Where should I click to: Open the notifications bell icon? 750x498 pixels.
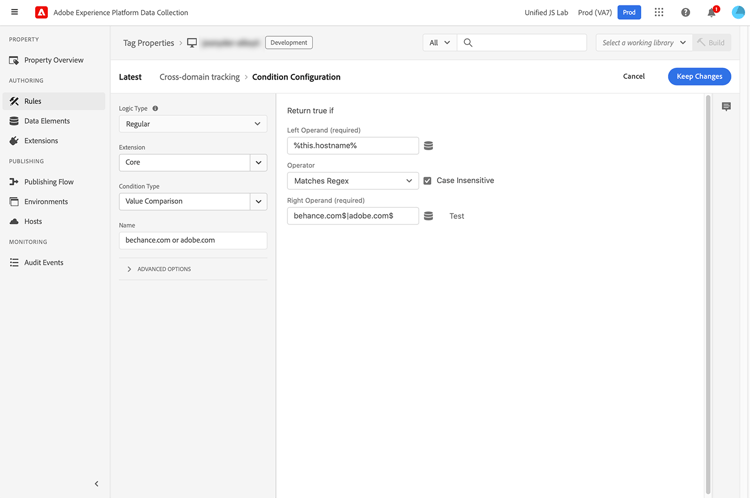(x=712, y=12)
